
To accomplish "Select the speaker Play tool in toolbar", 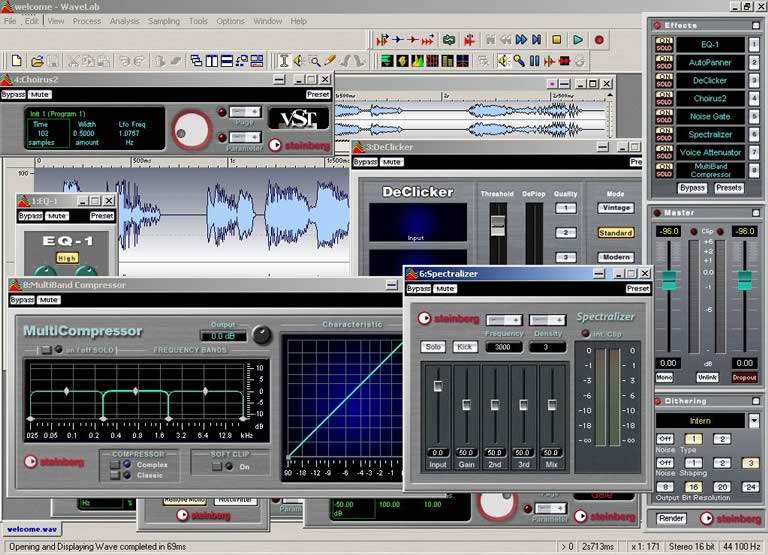I will point(299,61).
